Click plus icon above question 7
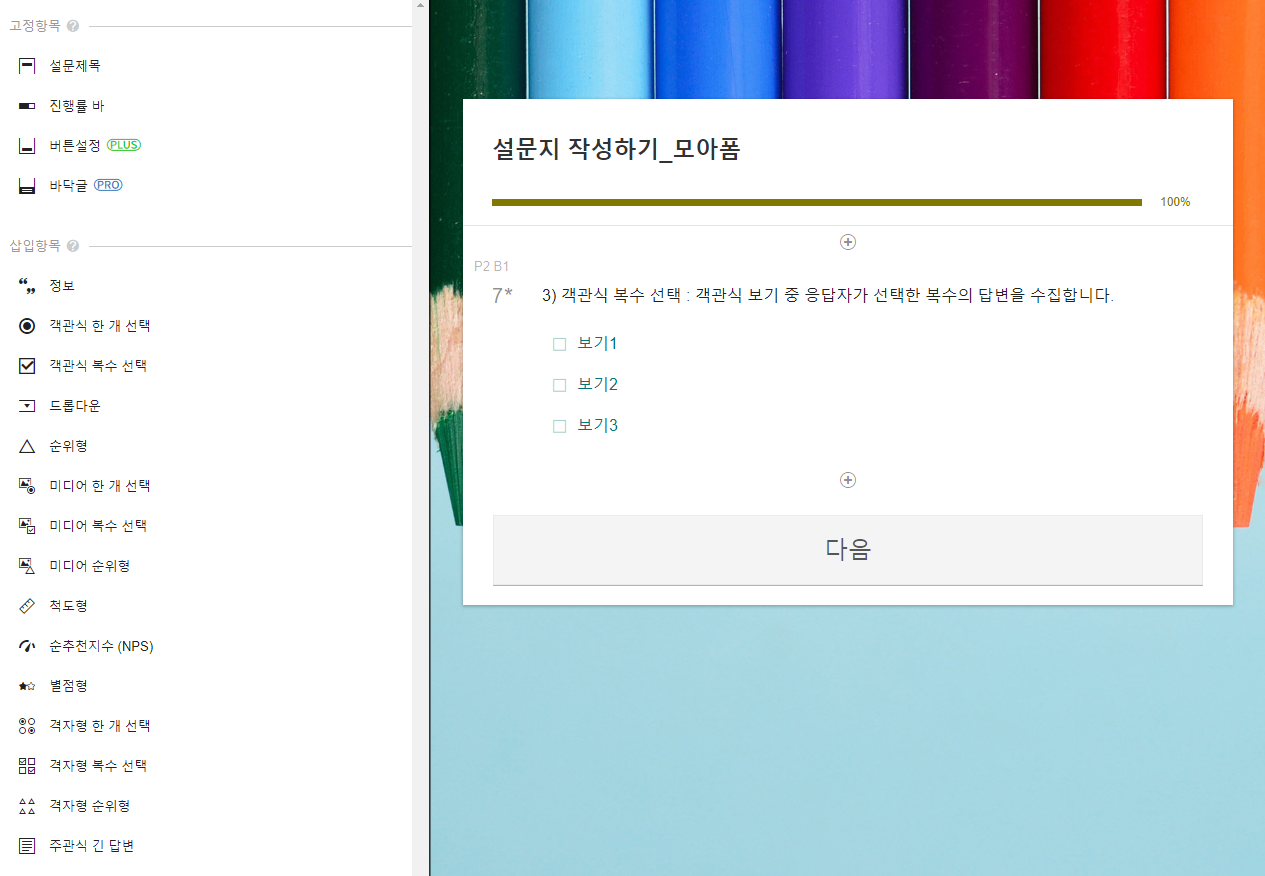Viewport: 1265px width, 876px height. [848, 242]
